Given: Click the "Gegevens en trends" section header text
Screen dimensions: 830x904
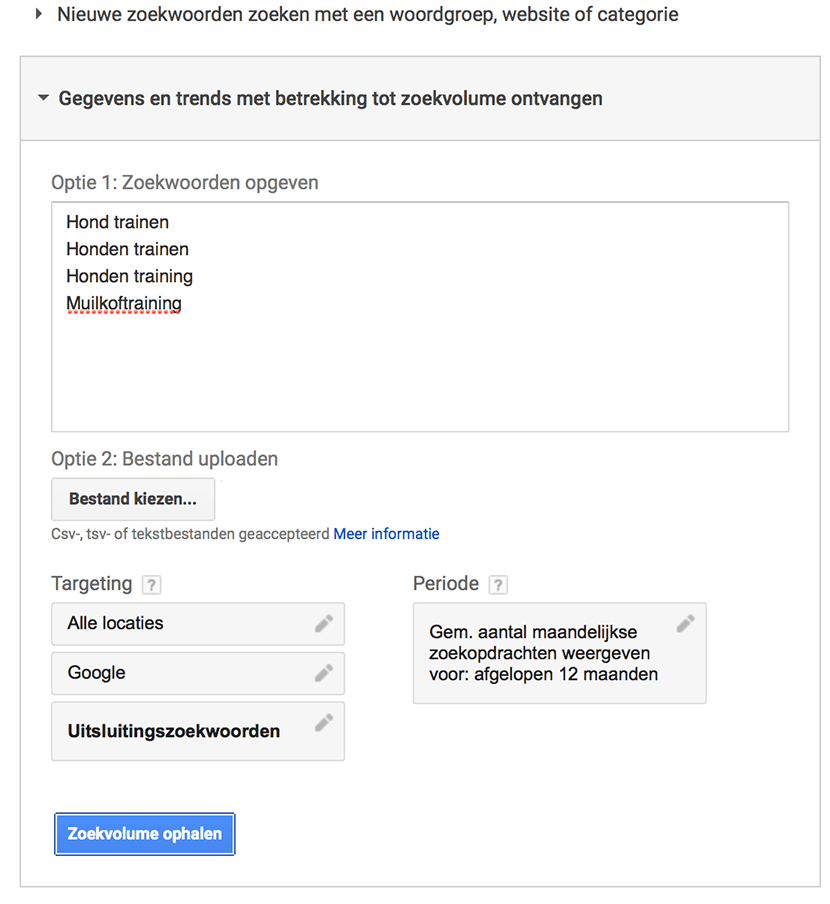Looking at the screenshot, I should coord(330,99).
